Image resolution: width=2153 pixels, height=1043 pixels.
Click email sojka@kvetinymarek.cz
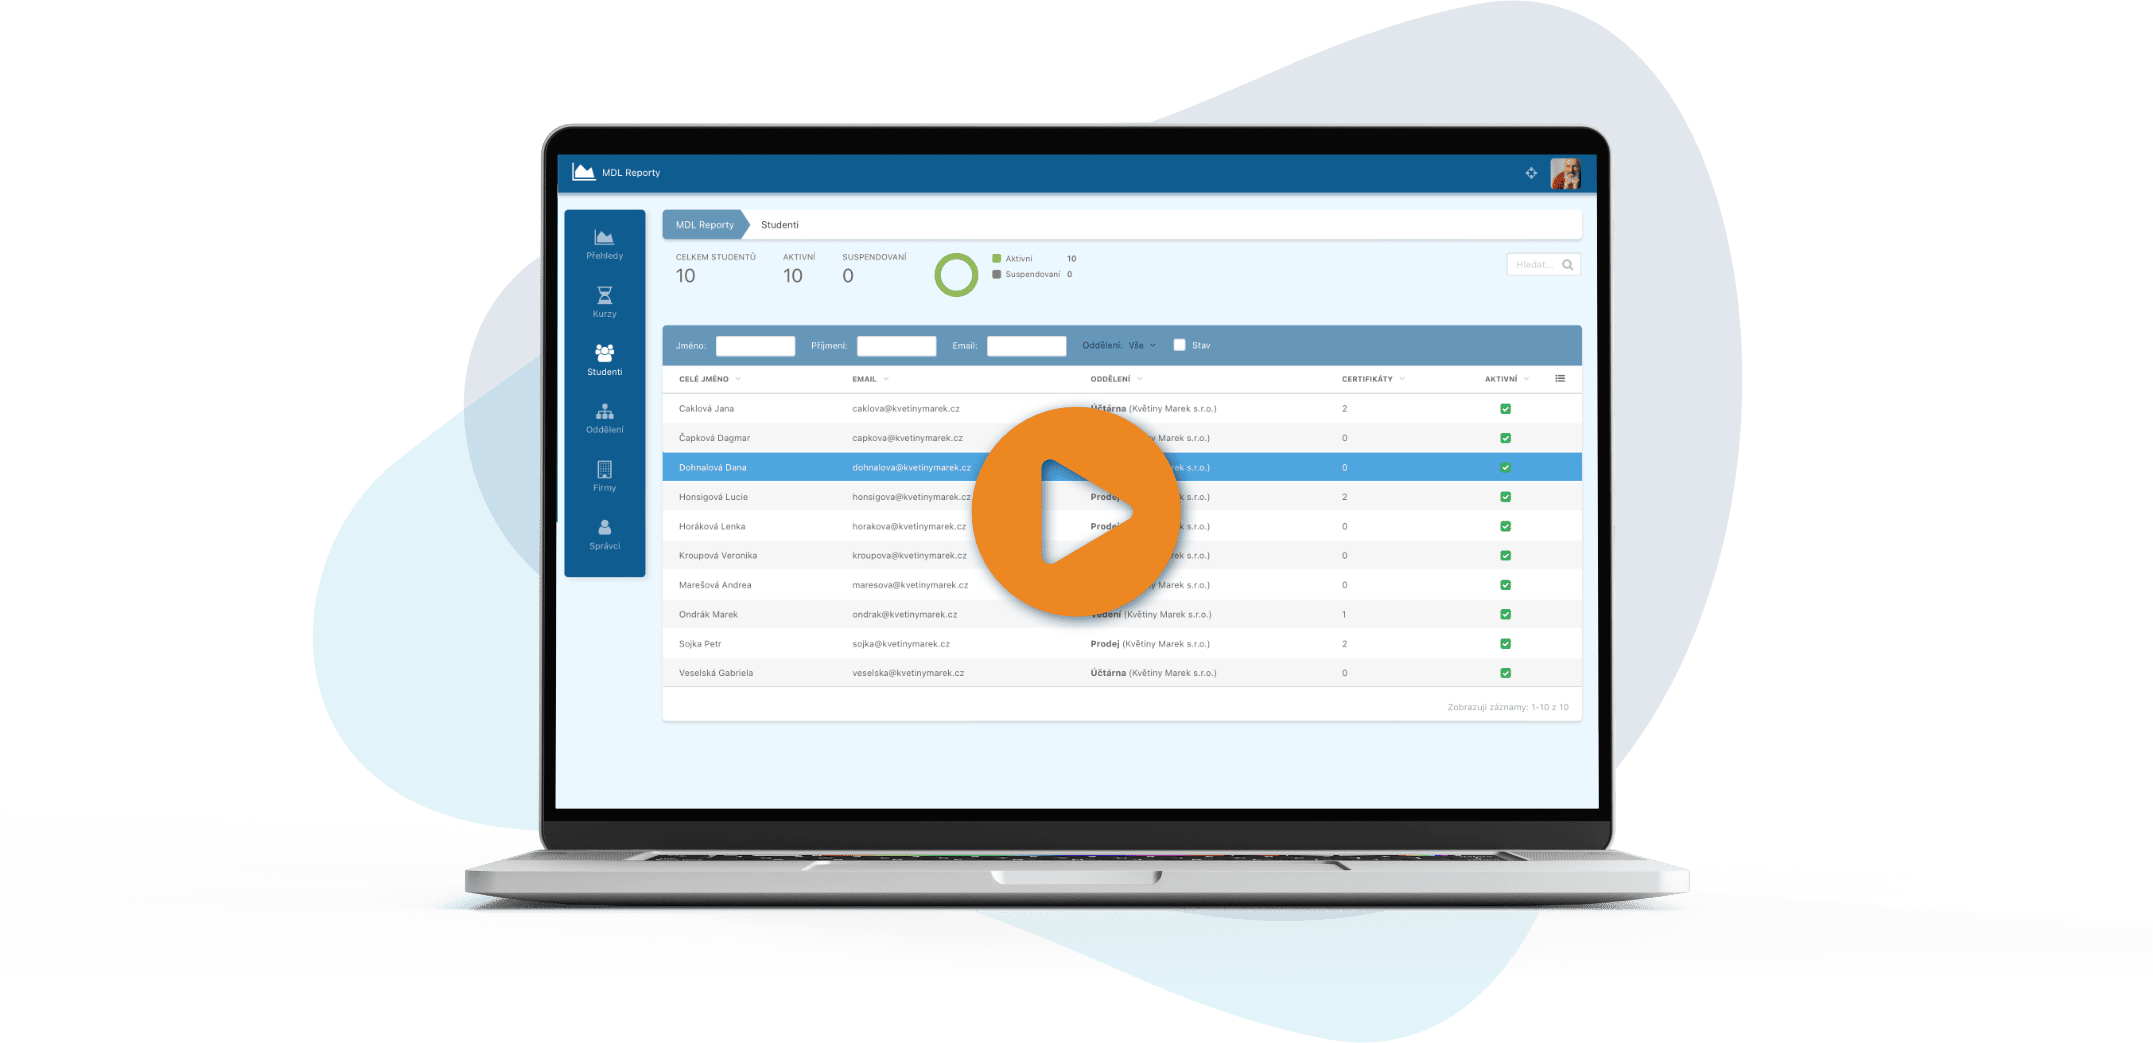point(901,644)
